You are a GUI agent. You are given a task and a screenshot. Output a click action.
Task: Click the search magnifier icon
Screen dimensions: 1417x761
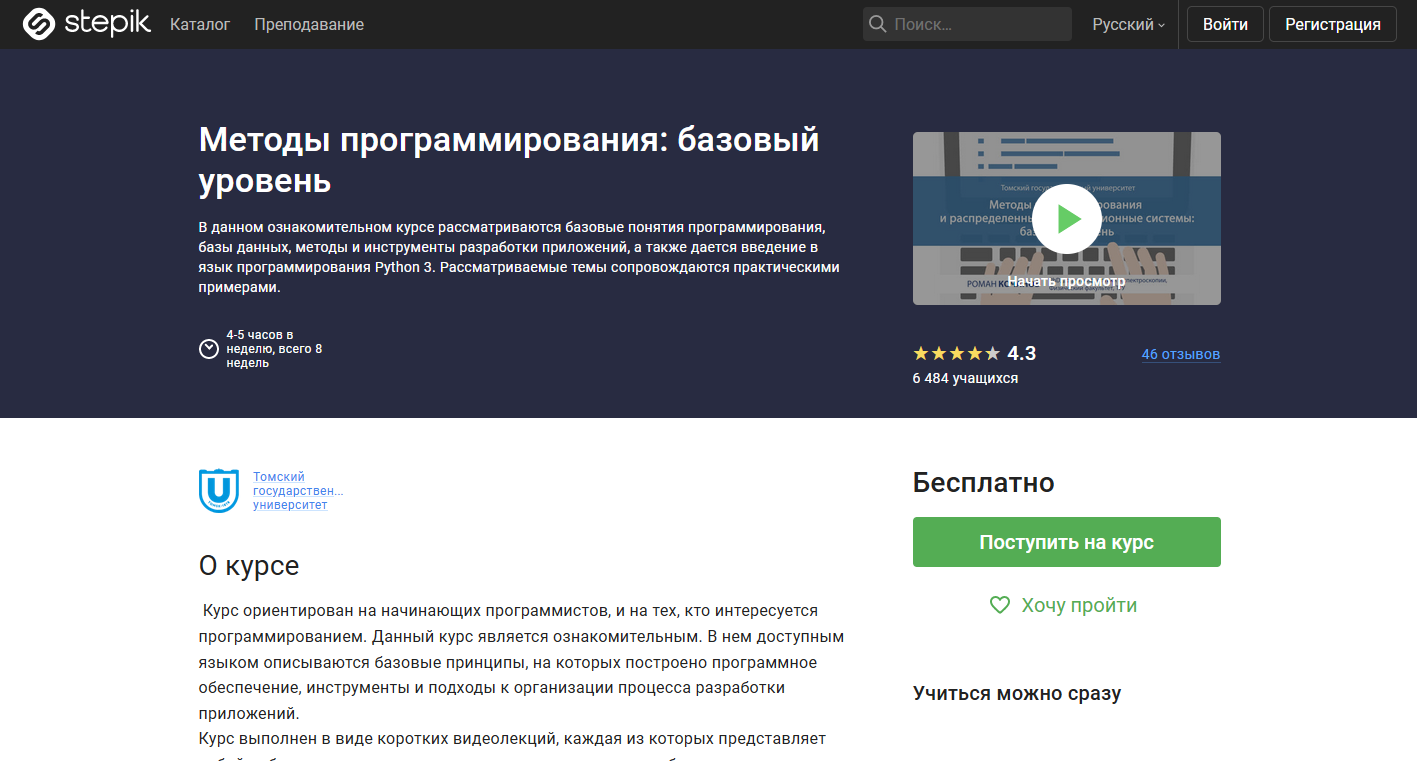pos(878,23)
